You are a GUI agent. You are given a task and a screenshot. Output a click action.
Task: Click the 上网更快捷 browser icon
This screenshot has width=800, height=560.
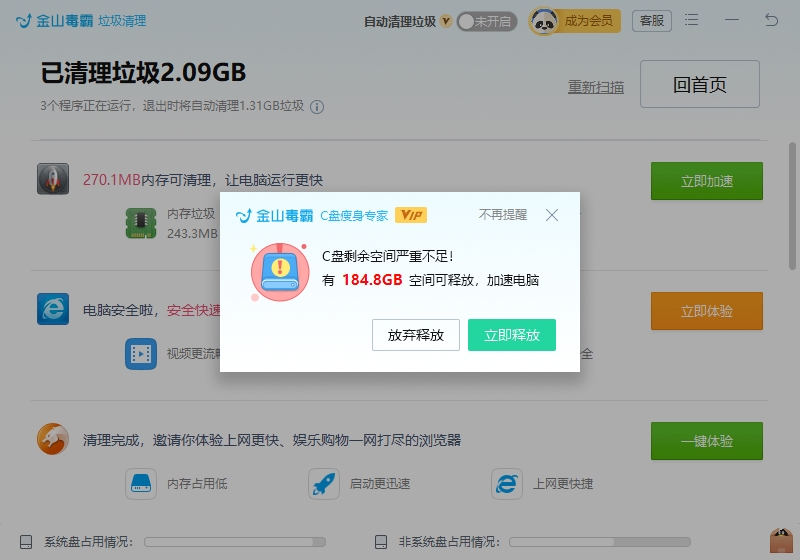click(x=507, y=483)
